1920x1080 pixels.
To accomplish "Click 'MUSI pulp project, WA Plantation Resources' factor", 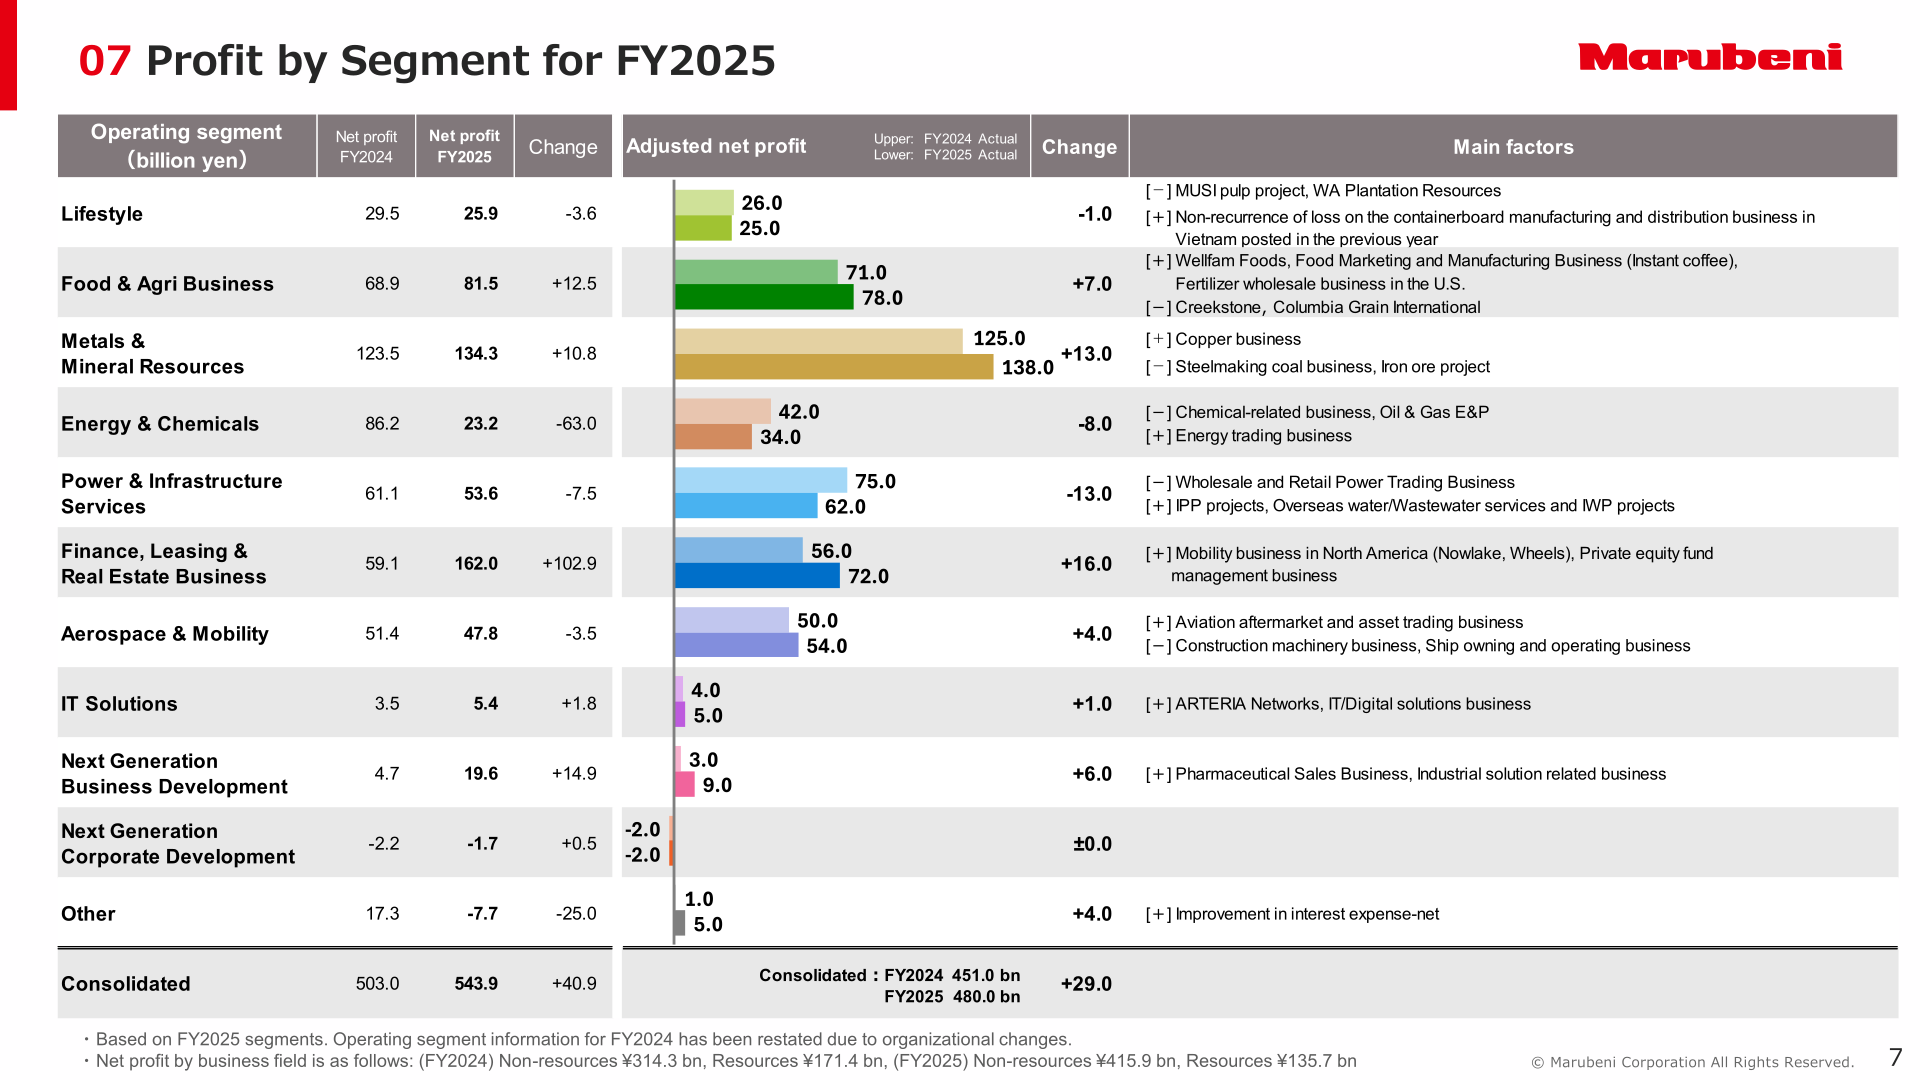I will coord(1338,191).
